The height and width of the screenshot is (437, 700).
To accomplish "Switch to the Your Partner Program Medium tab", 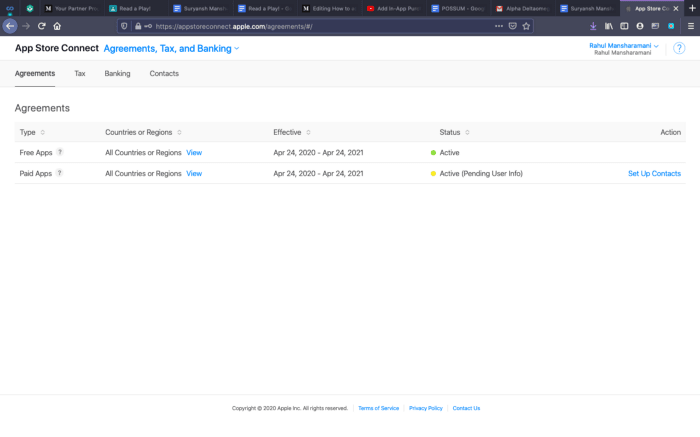I will (x=72, y=8).
